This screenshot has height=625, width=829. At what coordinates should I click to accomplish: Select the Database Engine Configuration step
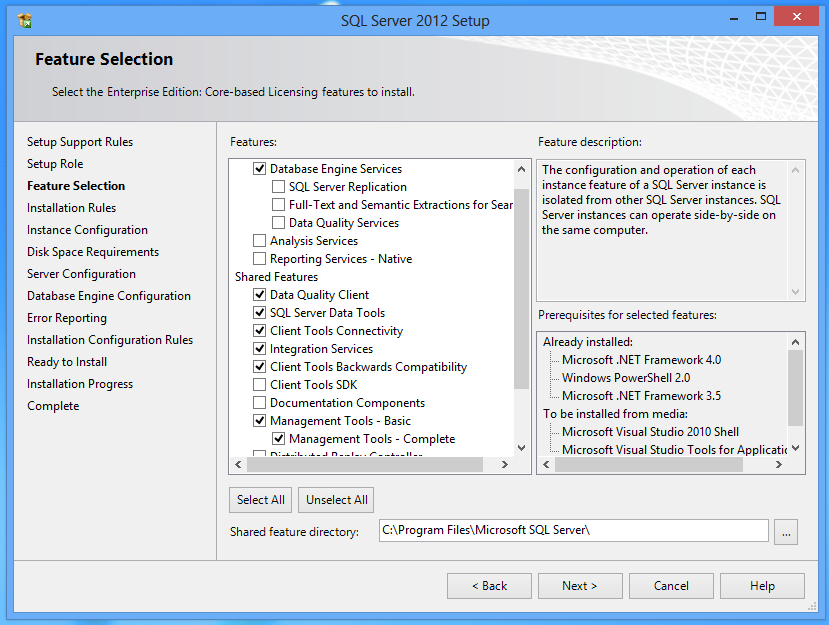[109, 296]
